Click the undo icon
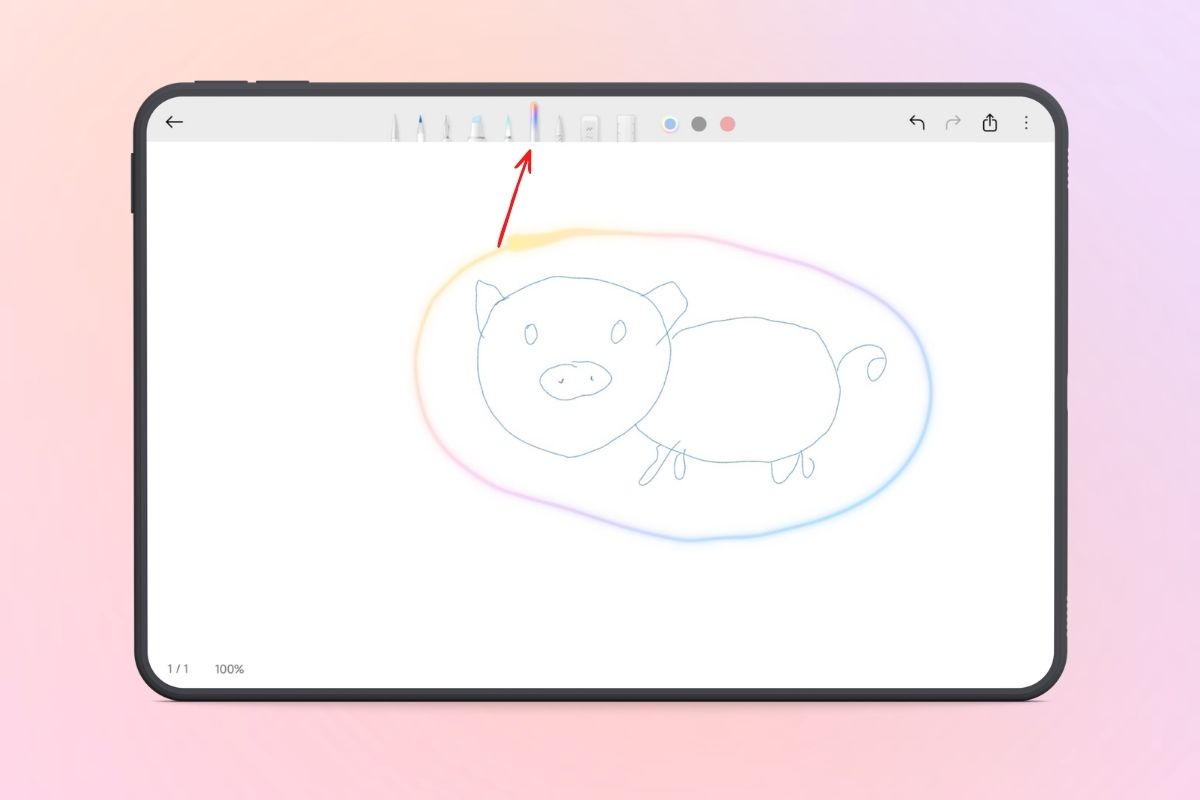 coord(917,122)
